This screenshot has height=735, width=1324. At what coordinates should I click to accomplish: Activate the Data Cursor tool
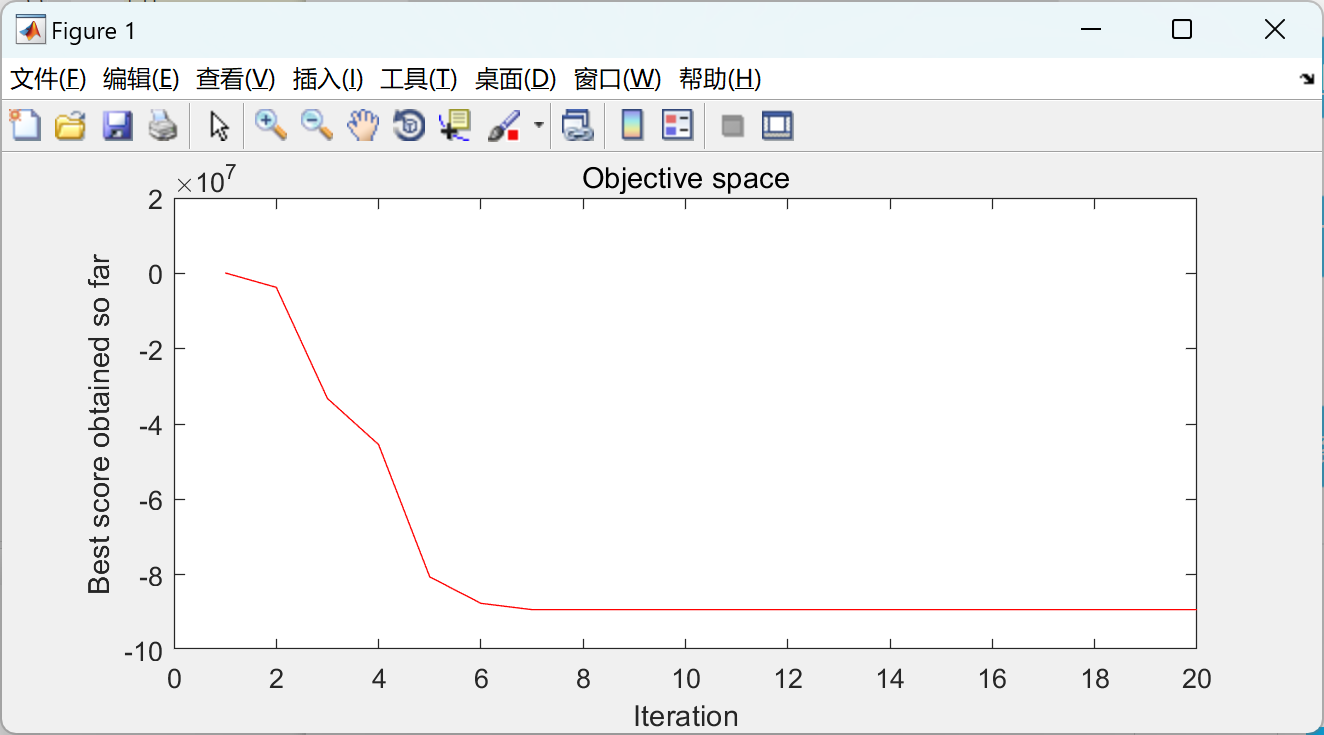coord(455,125)
